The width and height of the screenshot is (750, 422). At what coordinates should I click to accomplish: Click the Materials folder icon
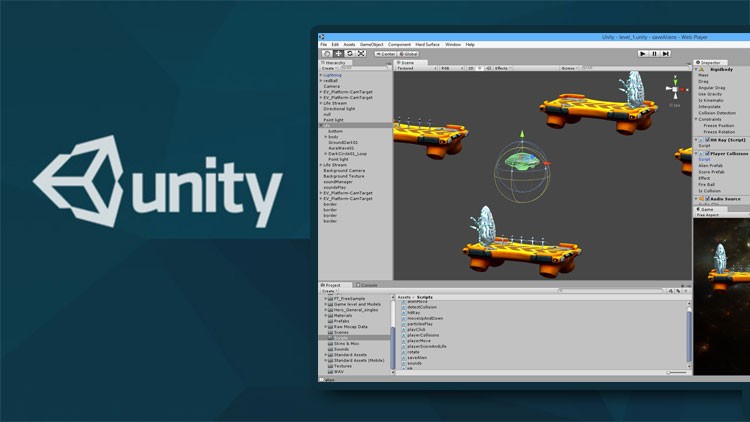pyautogui.click(x=331, y=316)
